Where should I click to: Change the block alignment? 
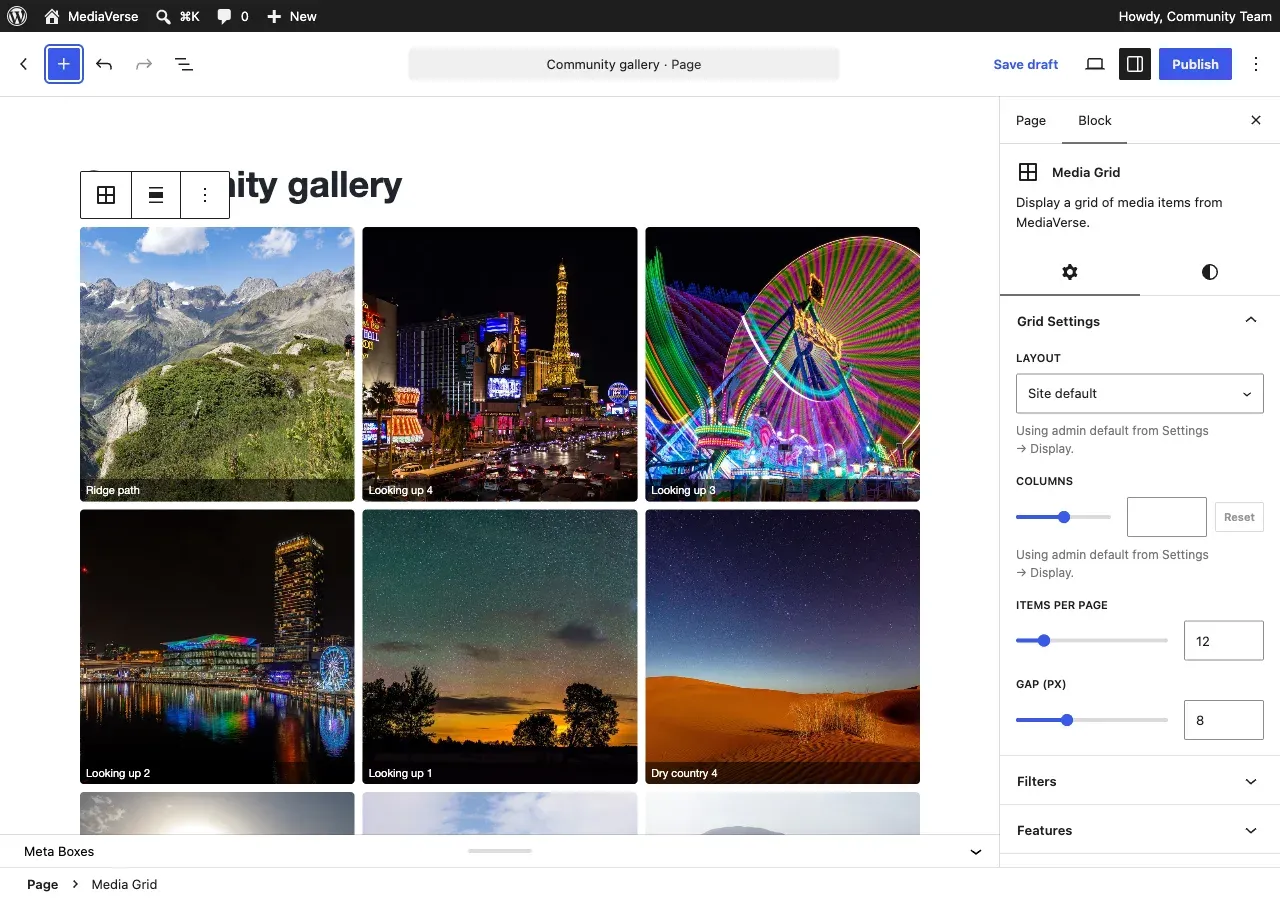pyautogui.click(x=156, y=195)
